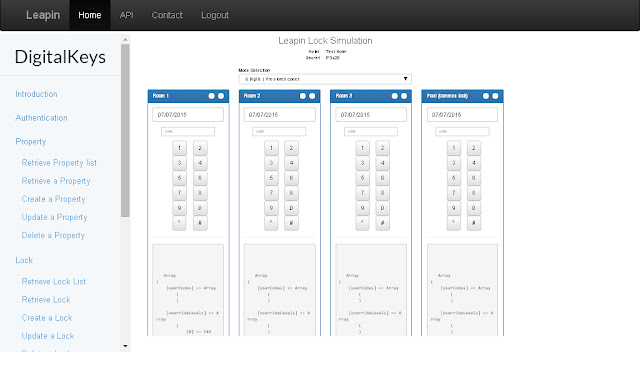Tap keypad 4 on Pool lock
This screenshot has height=375, width=640.
[x=474, y=163]
